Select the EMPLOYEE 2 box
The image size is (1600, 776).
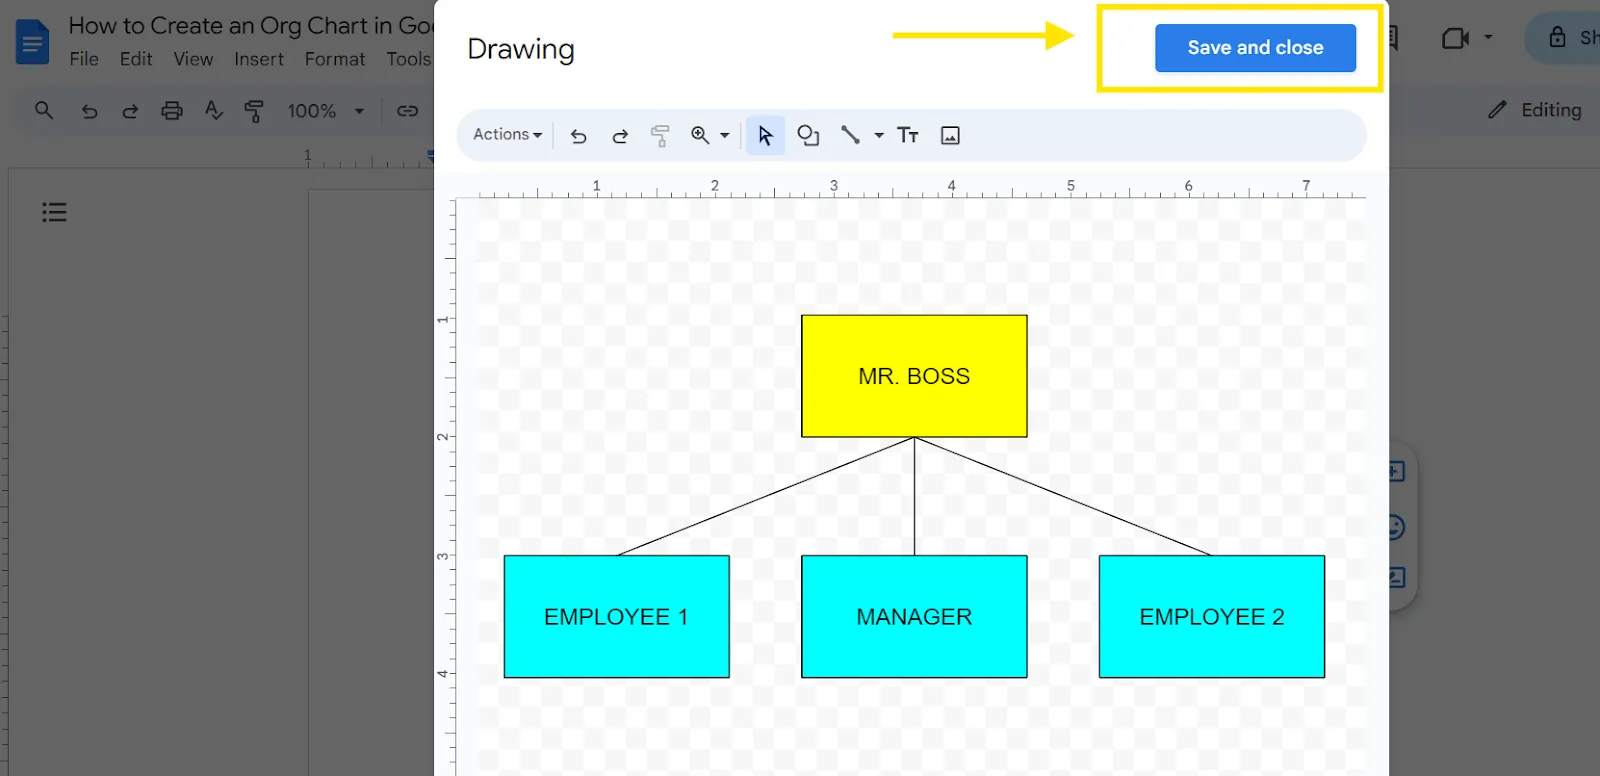point(1212,617)
